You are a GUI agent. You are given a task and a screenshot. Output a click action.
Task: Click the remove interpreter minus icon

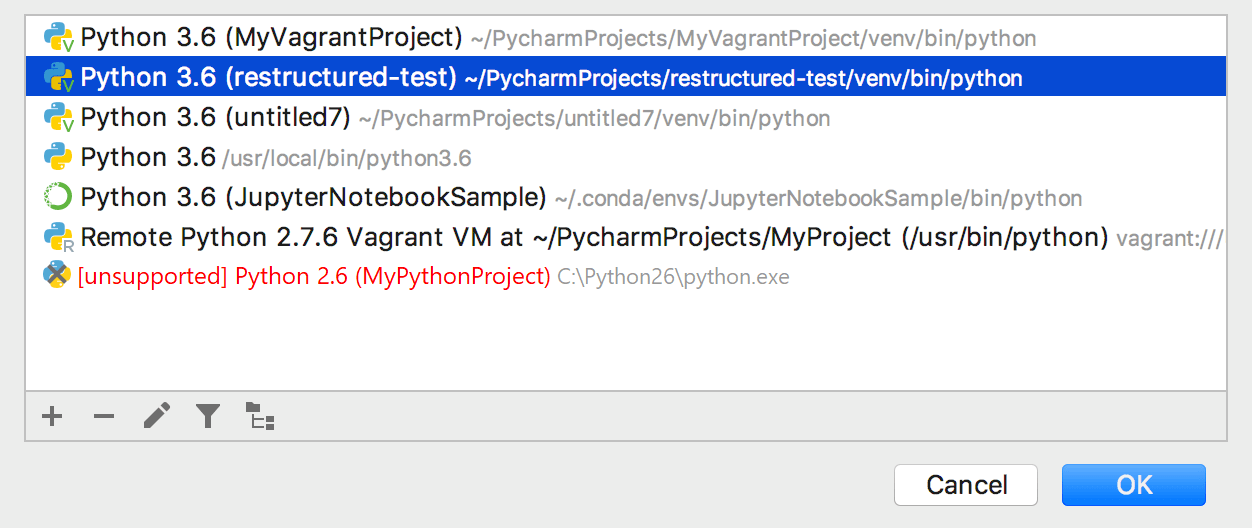click(104, 416)
